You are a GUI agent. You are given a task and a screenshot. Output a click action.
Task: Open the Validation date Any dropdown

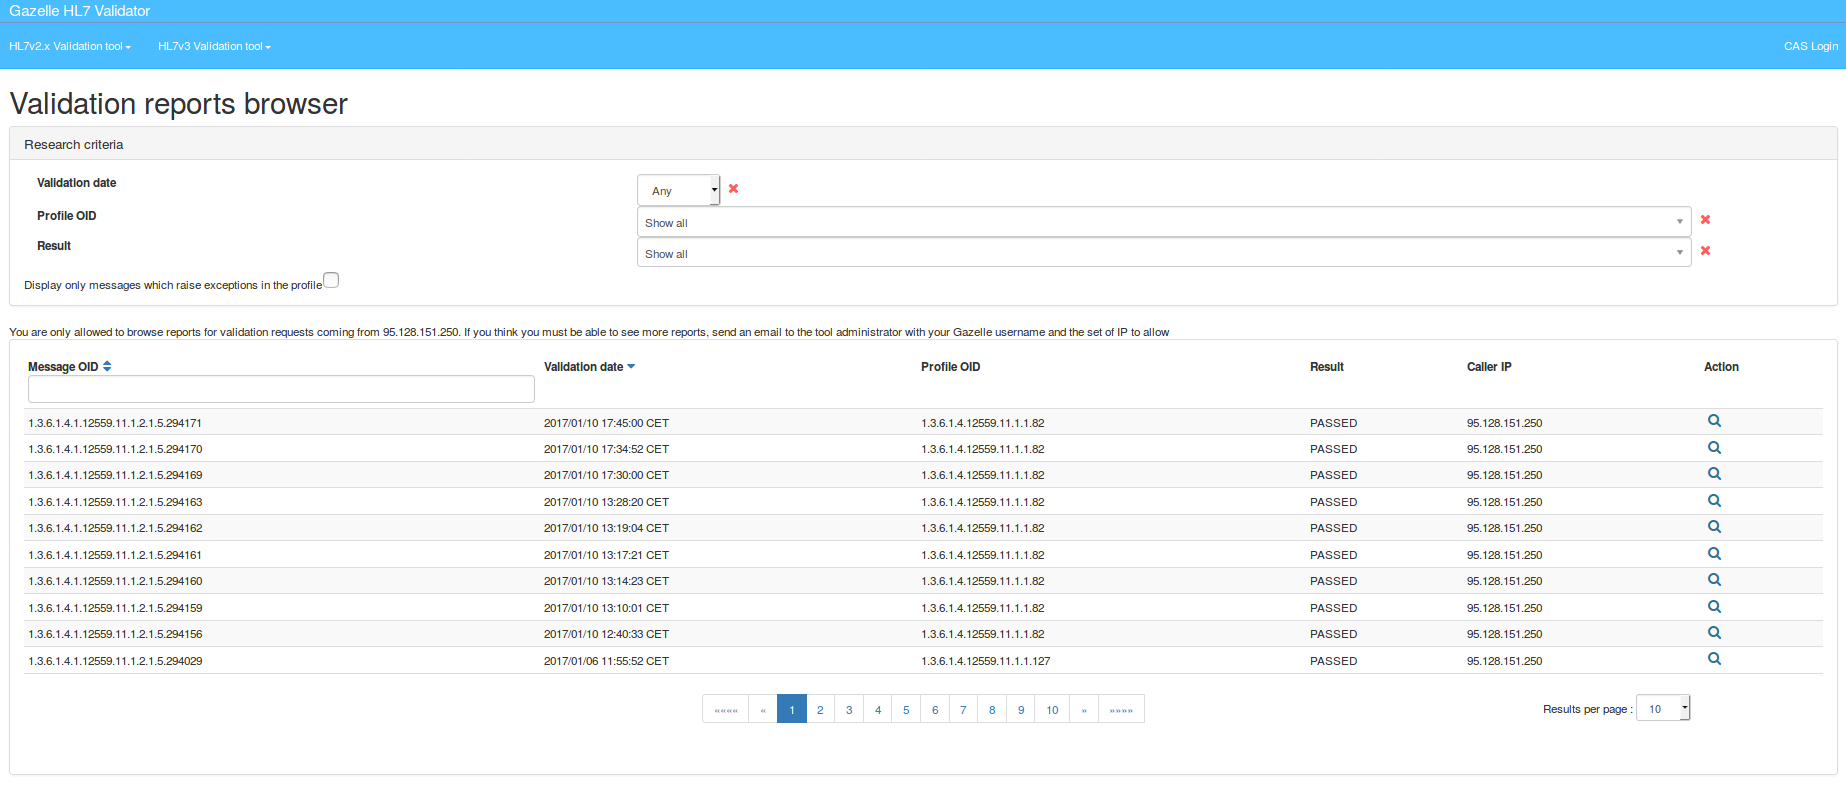(678, 190)
